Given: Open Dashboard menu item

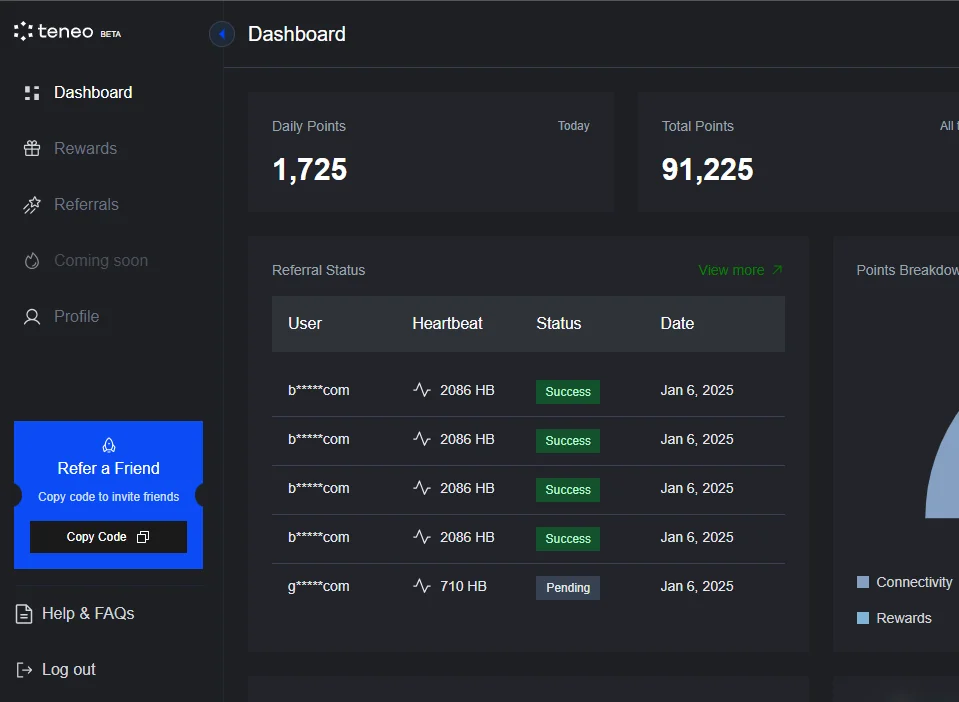Looking at the screenshot, I should click(x=93, y=92).
